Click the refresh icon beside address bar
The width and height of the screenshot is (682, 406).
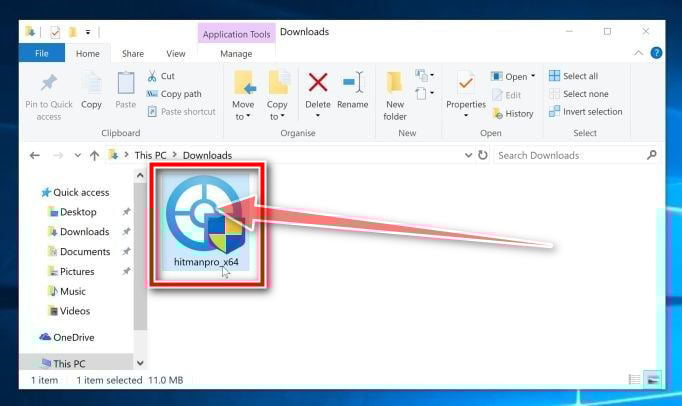coord(483,155)
